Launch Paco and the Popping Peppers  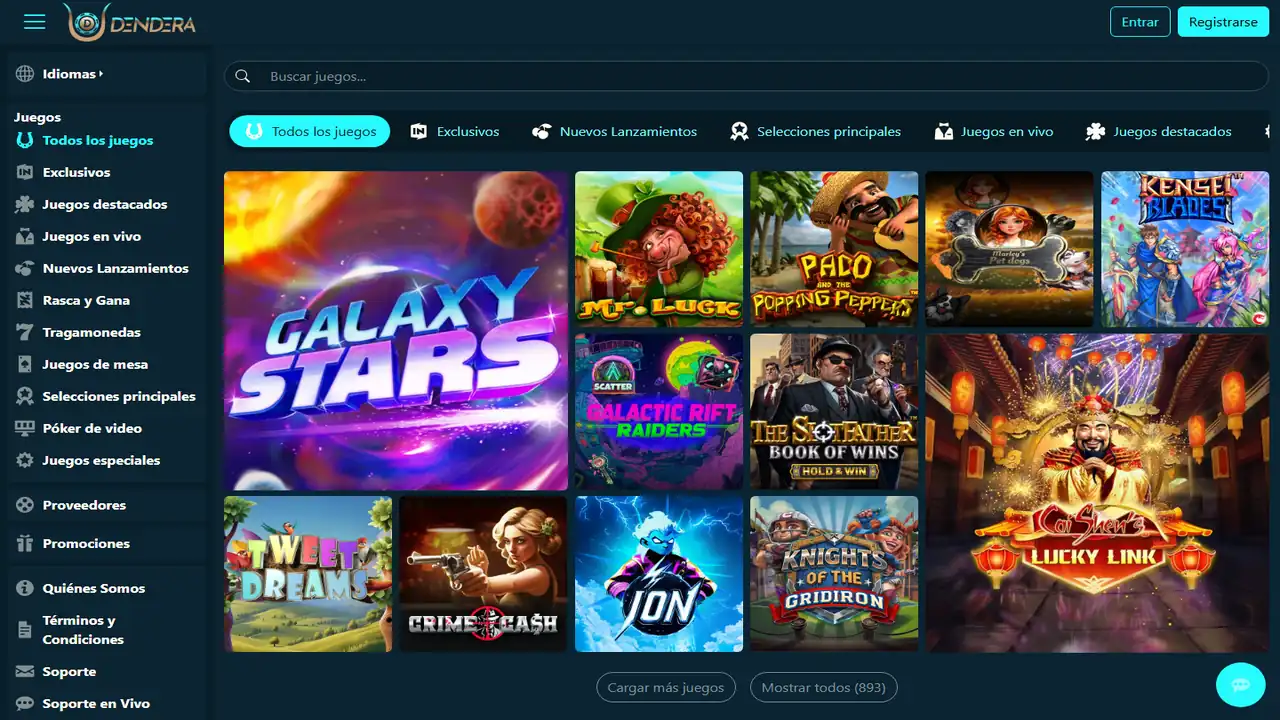tap(834, 249)
